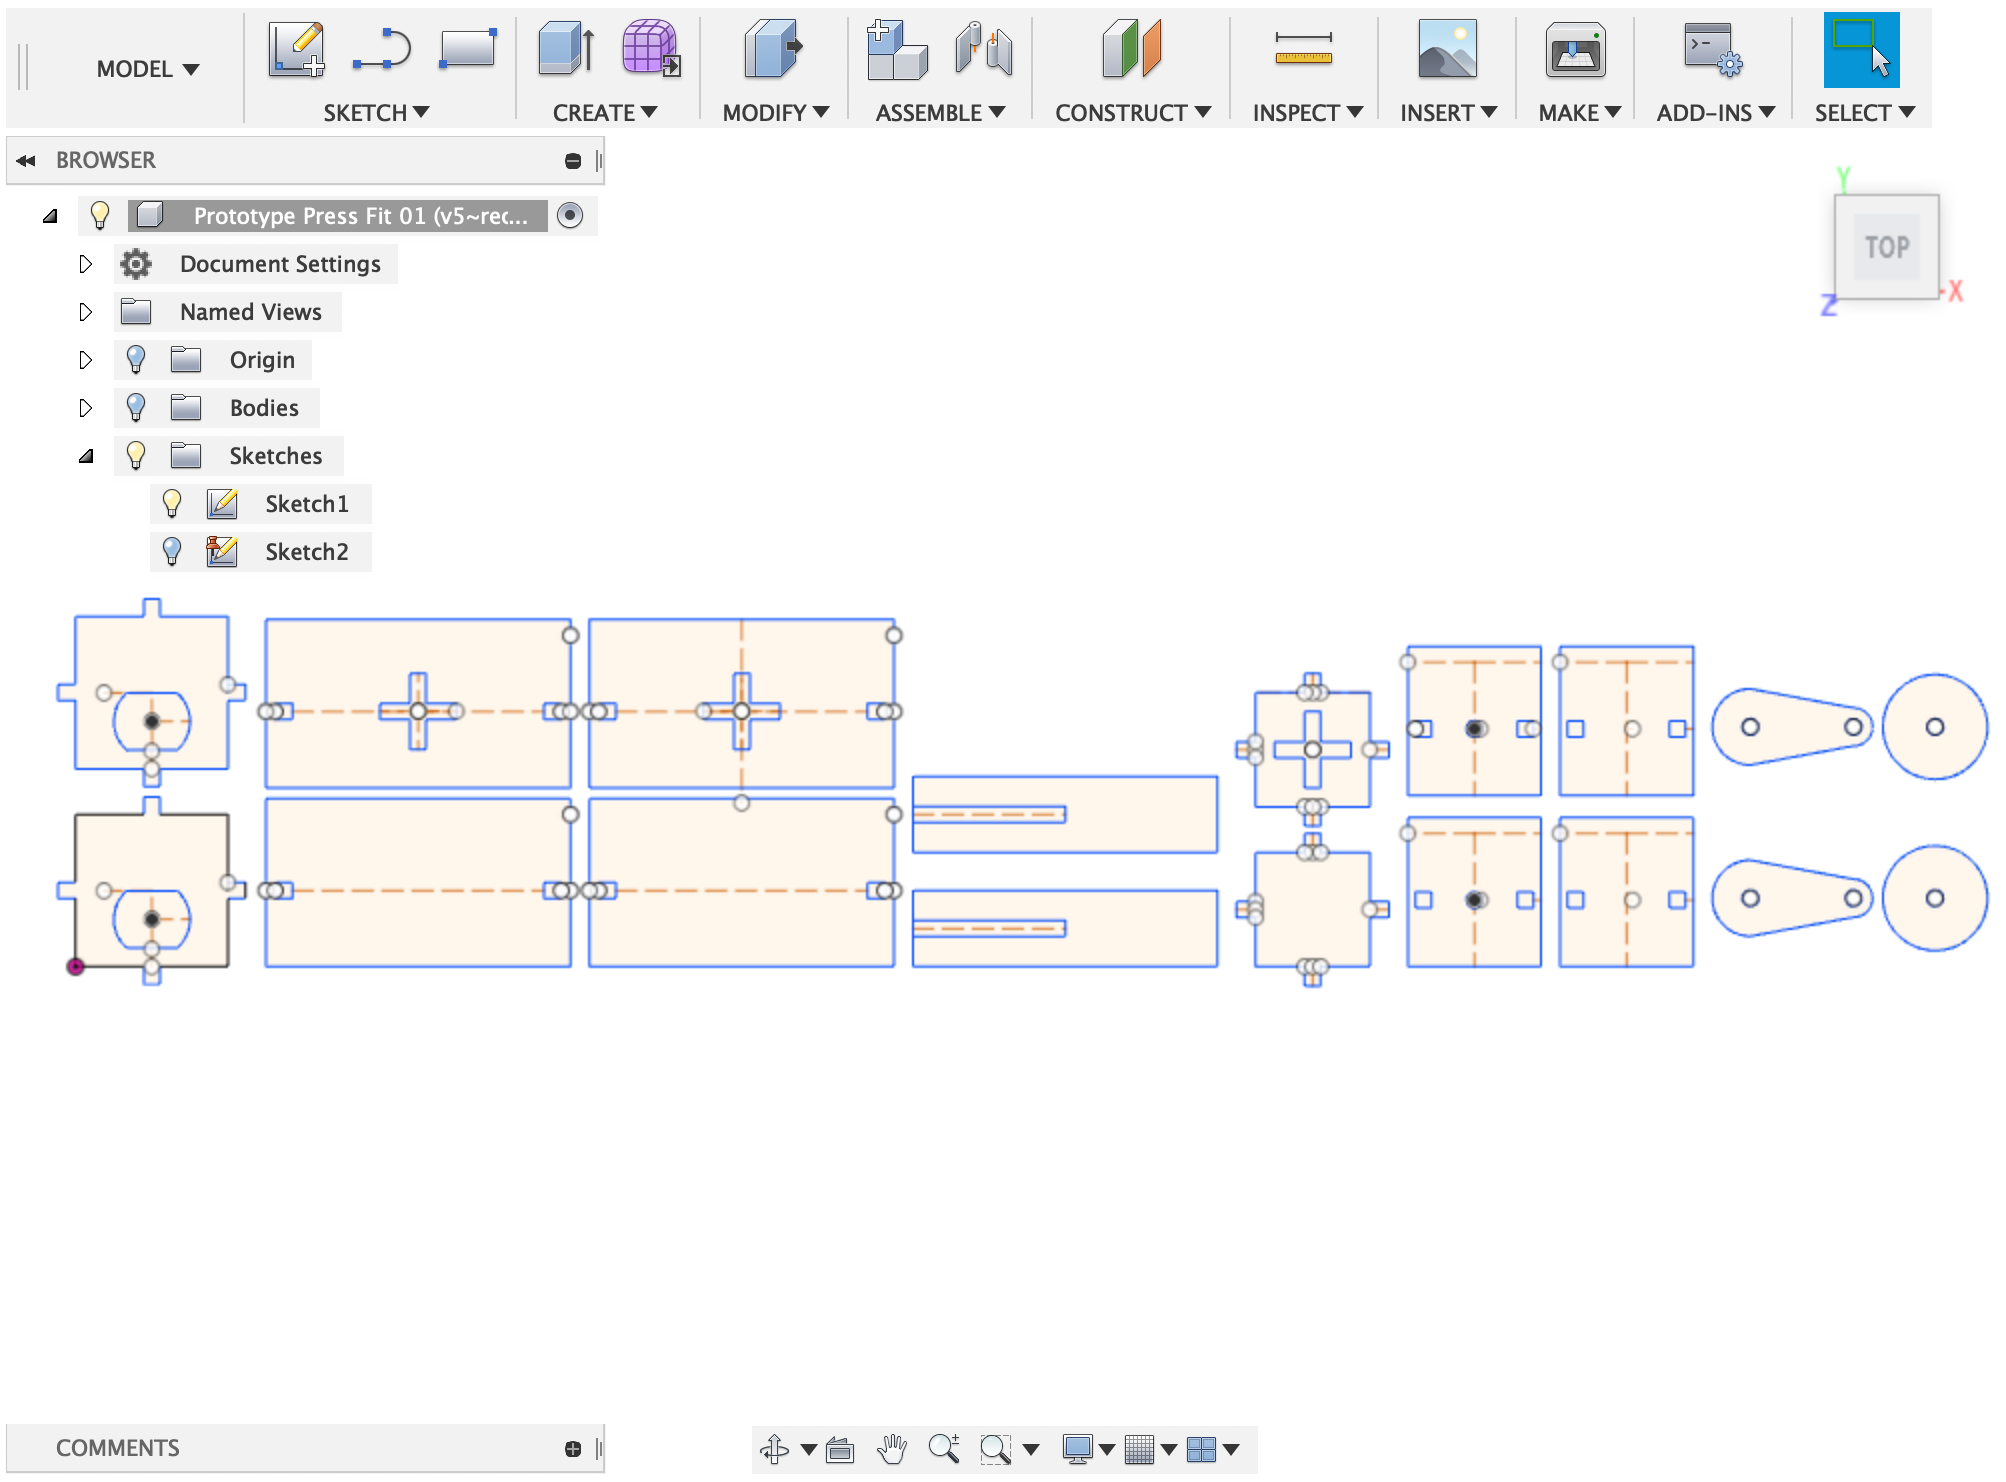Select the Rectangle sketch tool
Screen dimensions: 2006x1482
[x=467, y=48]
